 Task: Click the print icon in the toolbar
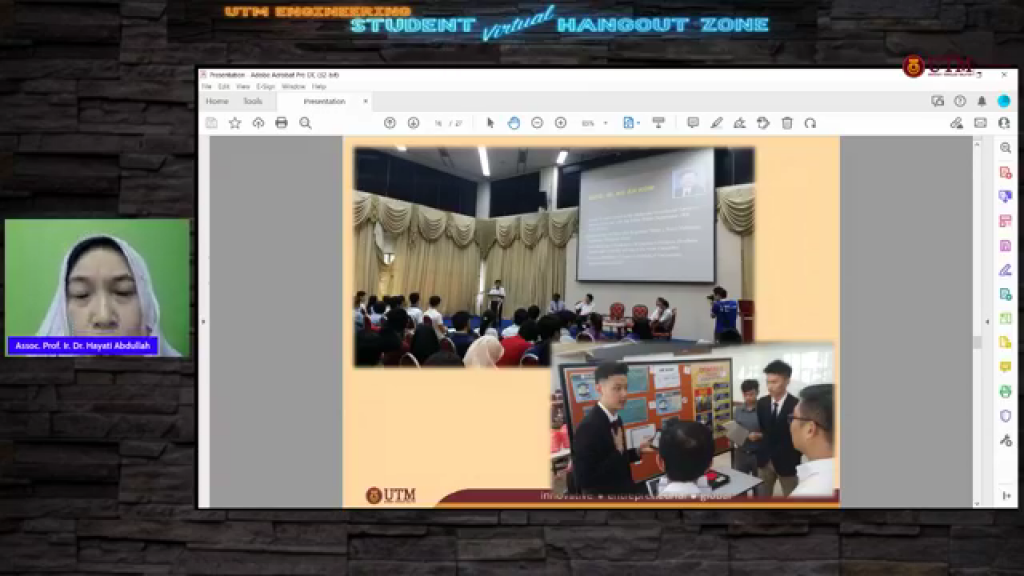[x=281, y=123]
